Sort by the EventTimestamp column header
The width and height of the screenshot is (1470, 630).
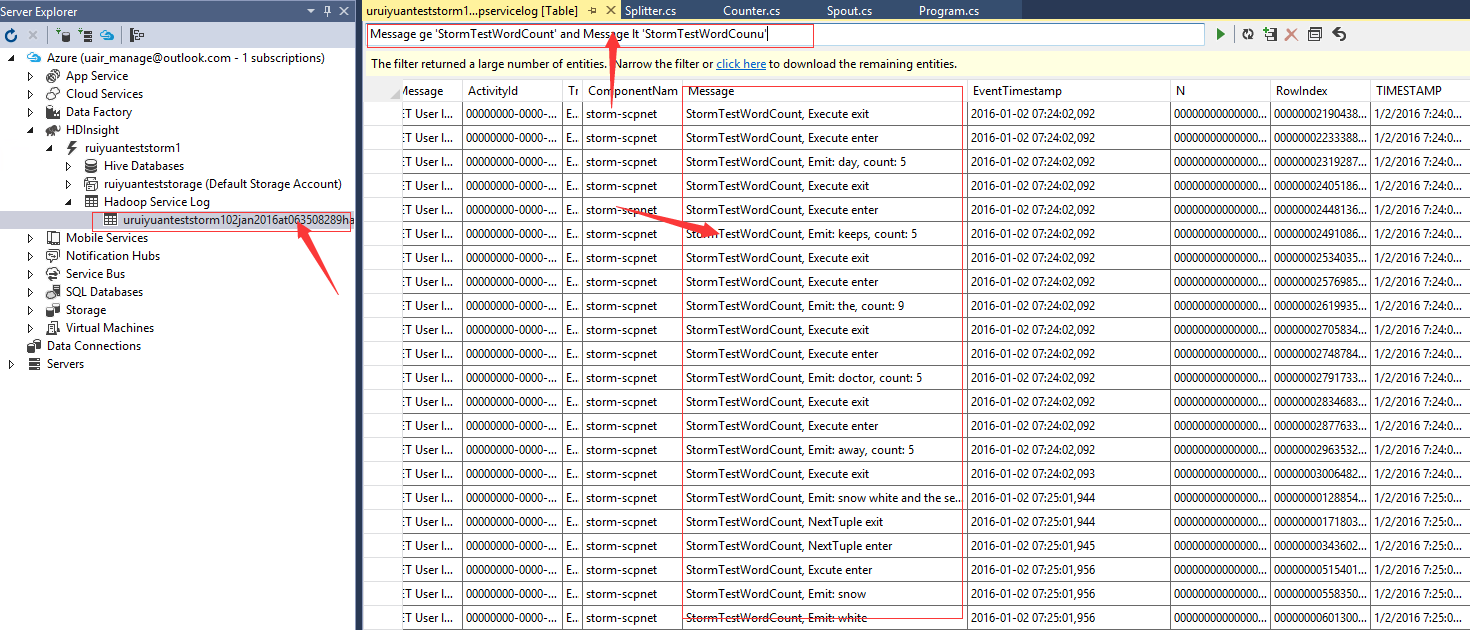pyautogui.click(x=1016, y=91)
